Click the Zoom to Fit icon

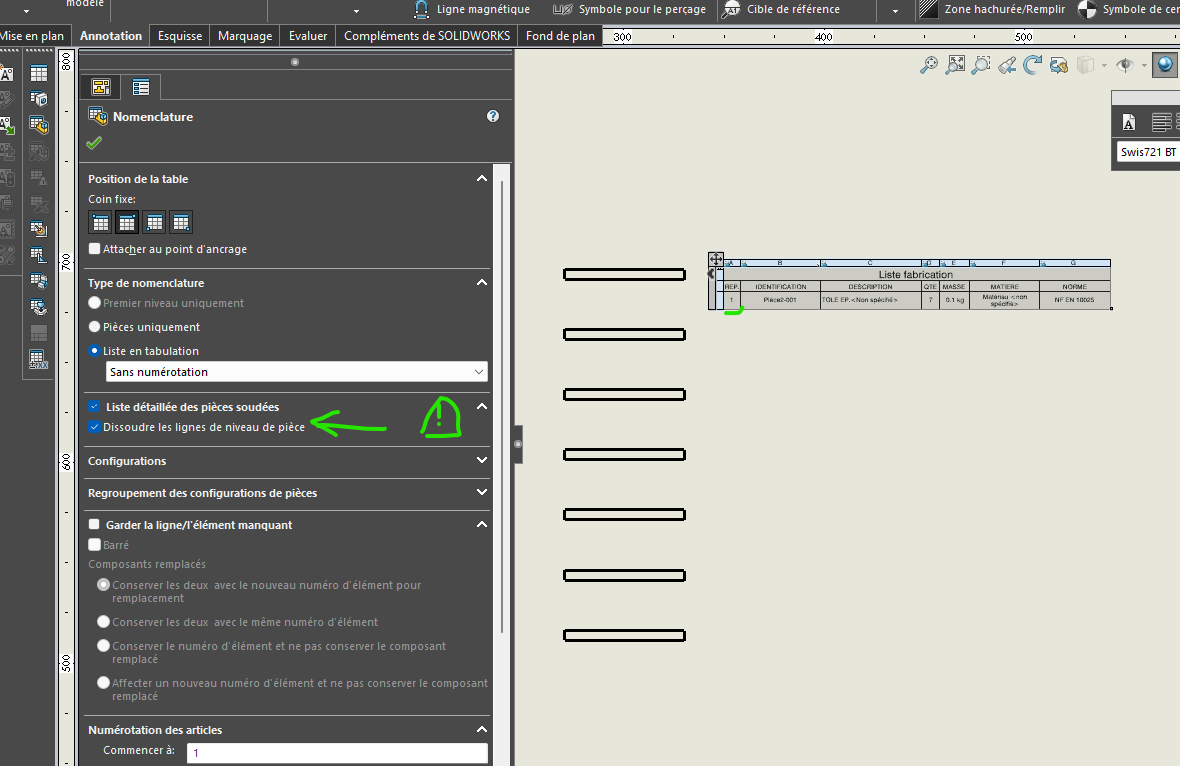[x=956, y=65]
